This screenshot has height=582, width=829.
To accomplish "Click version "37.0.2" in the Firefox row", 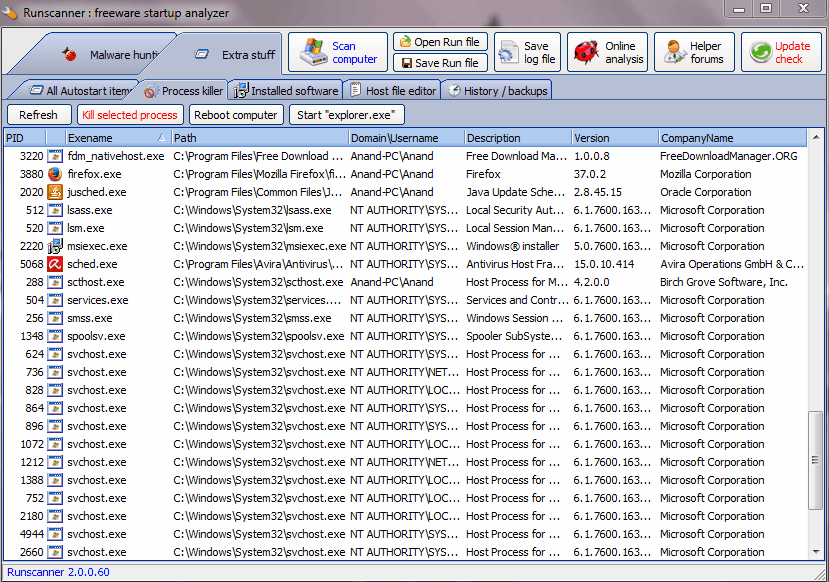I will pyautogui.click(x=592, y=174).
